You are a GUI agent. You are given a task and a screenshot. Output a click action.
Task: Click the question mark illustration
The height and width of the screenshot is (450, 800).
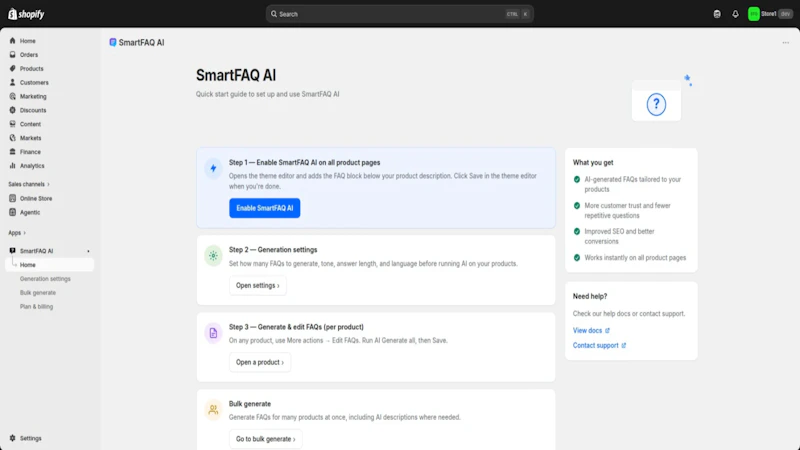pos(656,104)
